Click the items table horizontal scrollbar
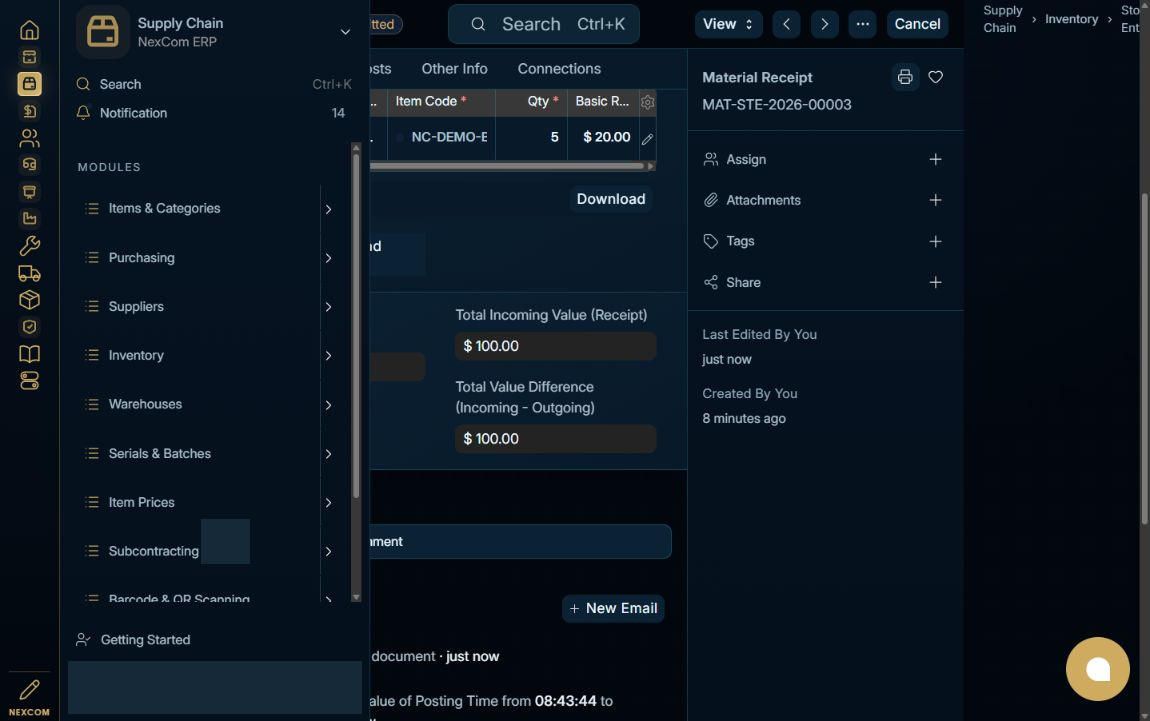 (506, 166)
